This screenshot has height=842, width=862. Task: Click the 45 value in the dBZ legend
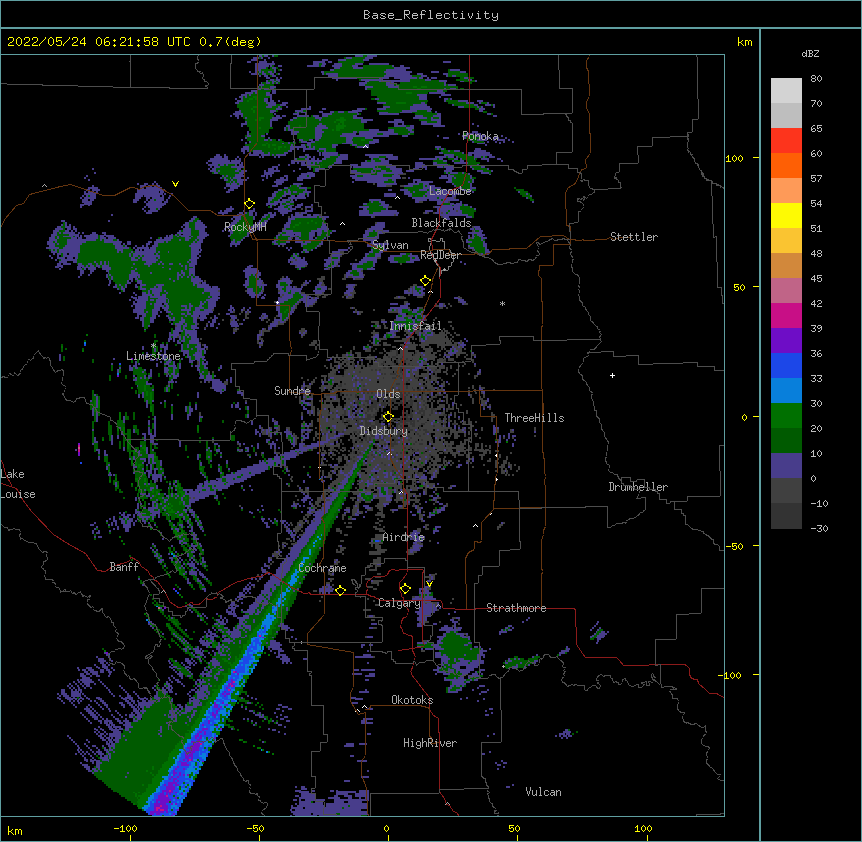point(816,278)
